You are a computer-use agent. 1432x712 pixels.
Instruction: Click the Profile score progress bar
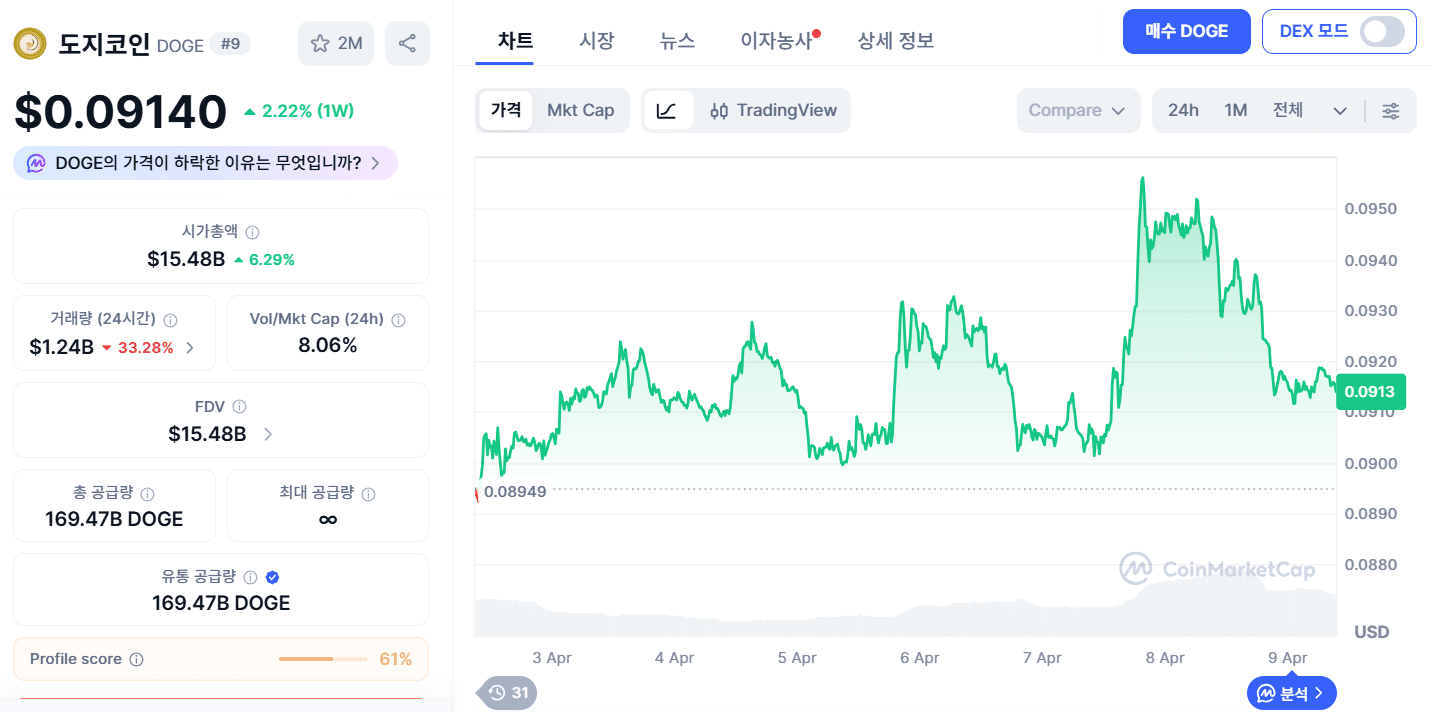click(322, 659)
